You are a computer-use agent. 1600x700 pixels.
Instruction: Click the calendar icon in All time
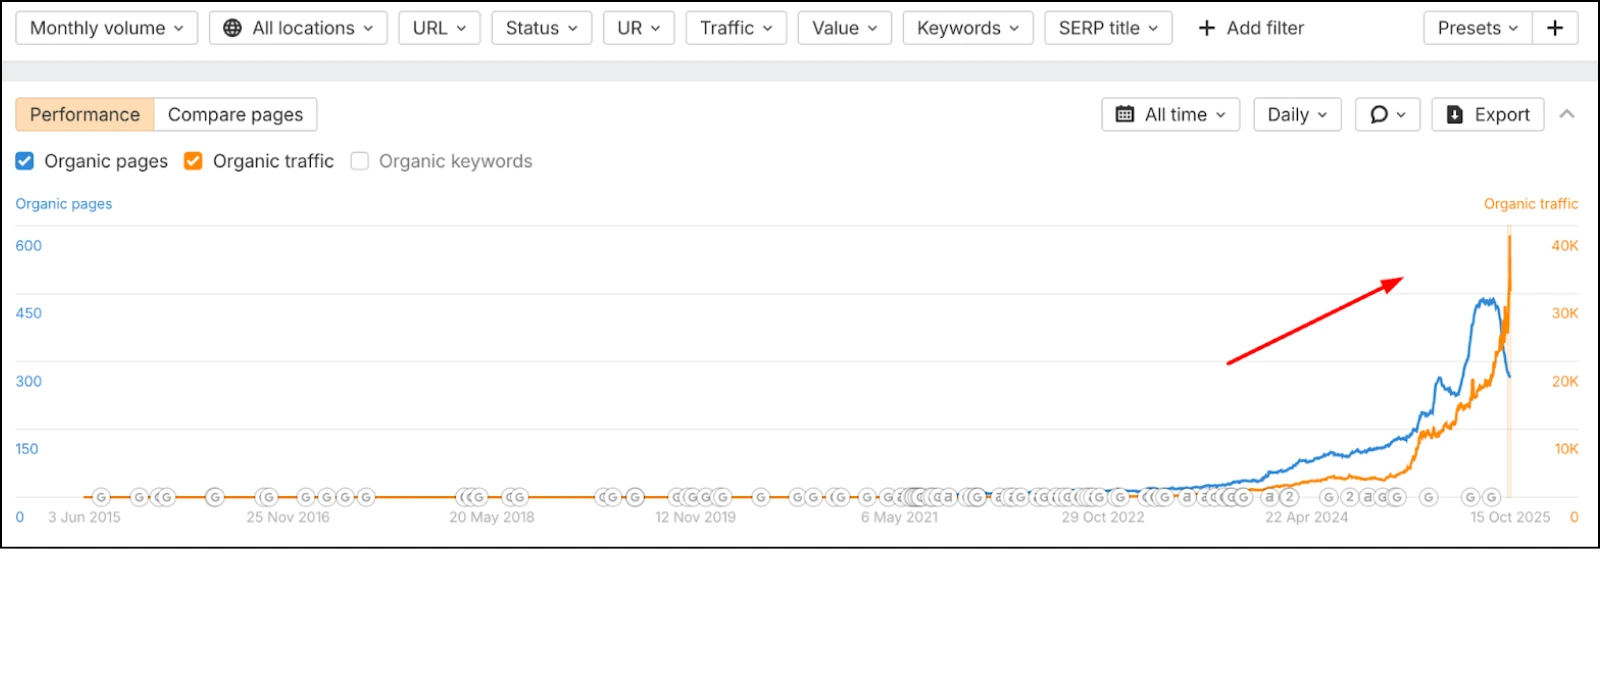[x=1125, y=114]
